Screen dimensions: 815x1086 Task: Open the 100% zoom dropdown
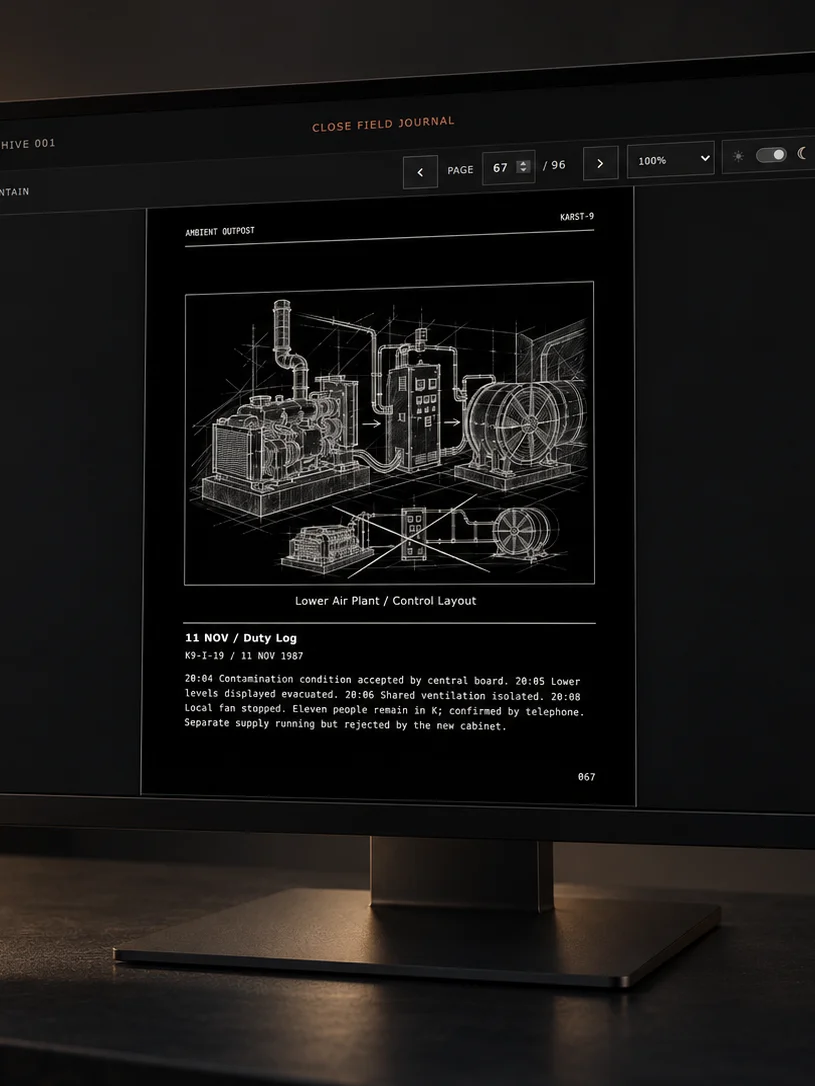[x=670, y=160]
